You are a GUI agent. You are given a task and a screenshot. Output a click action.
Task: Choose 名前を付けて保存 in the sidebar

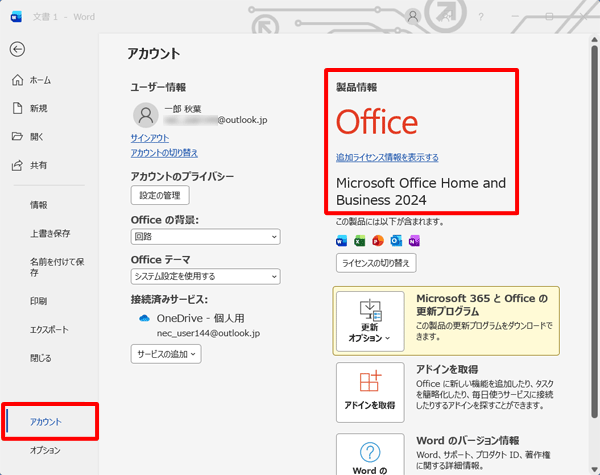pyautogui.click(x=57, y=267)
